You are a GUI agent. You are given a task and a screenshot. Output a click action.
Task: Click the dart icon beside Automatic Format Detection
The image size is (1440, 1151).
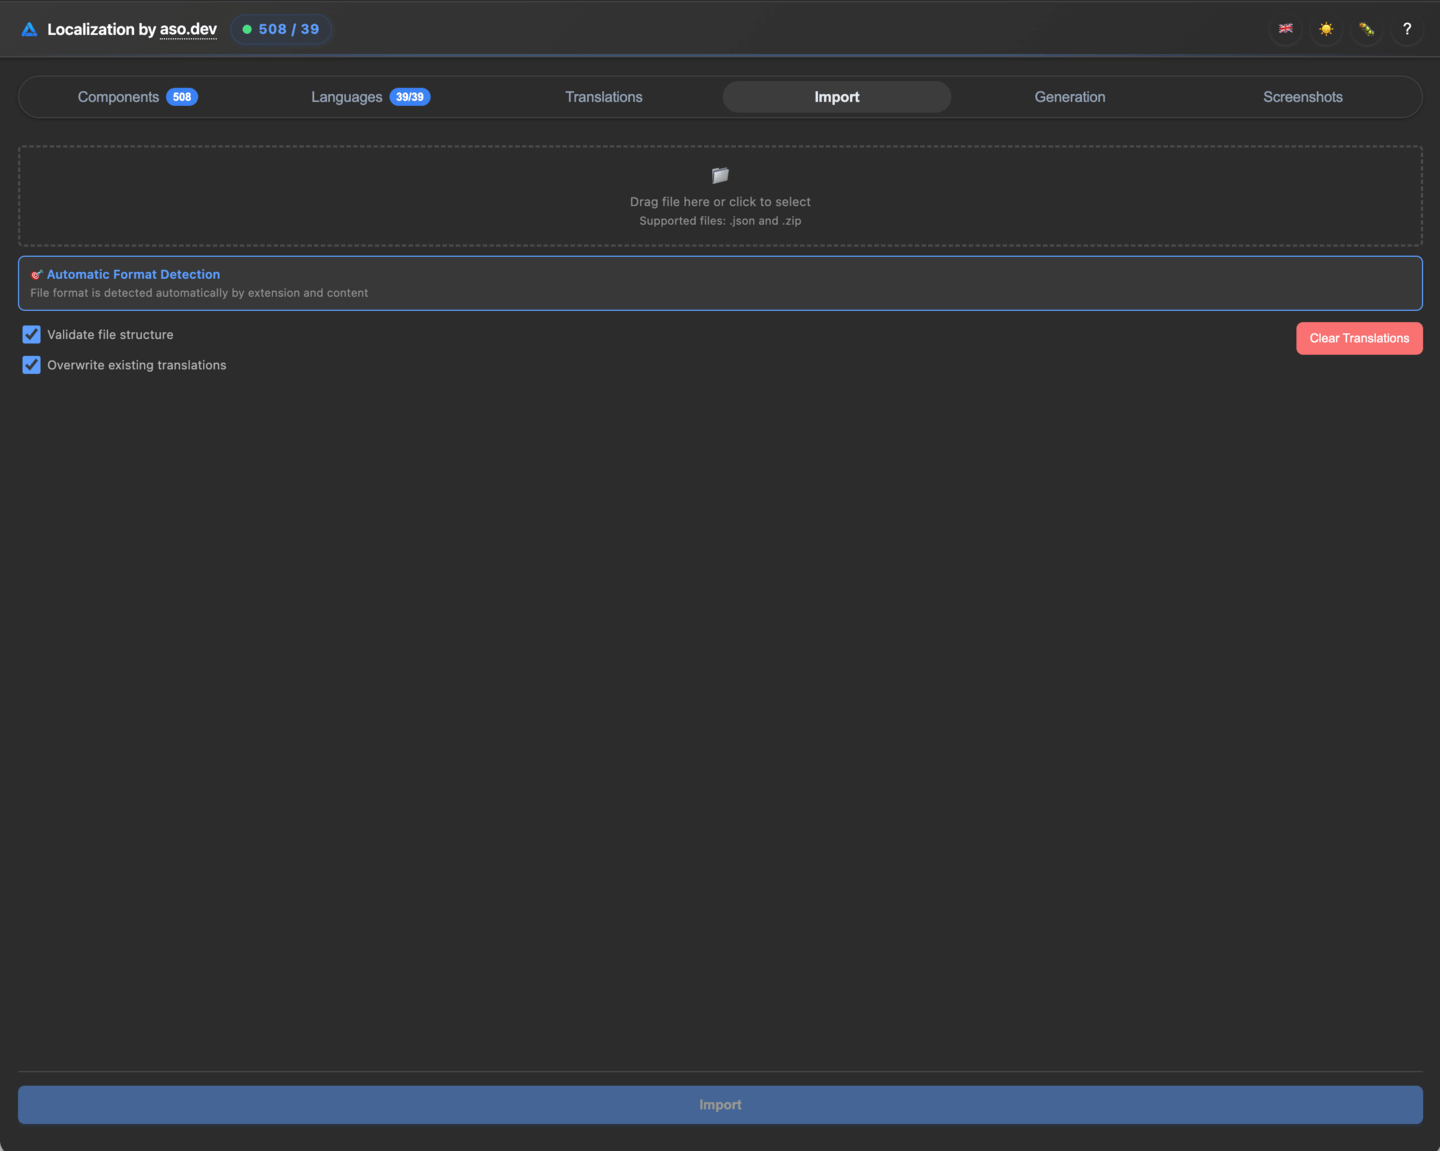pos(37,274)
